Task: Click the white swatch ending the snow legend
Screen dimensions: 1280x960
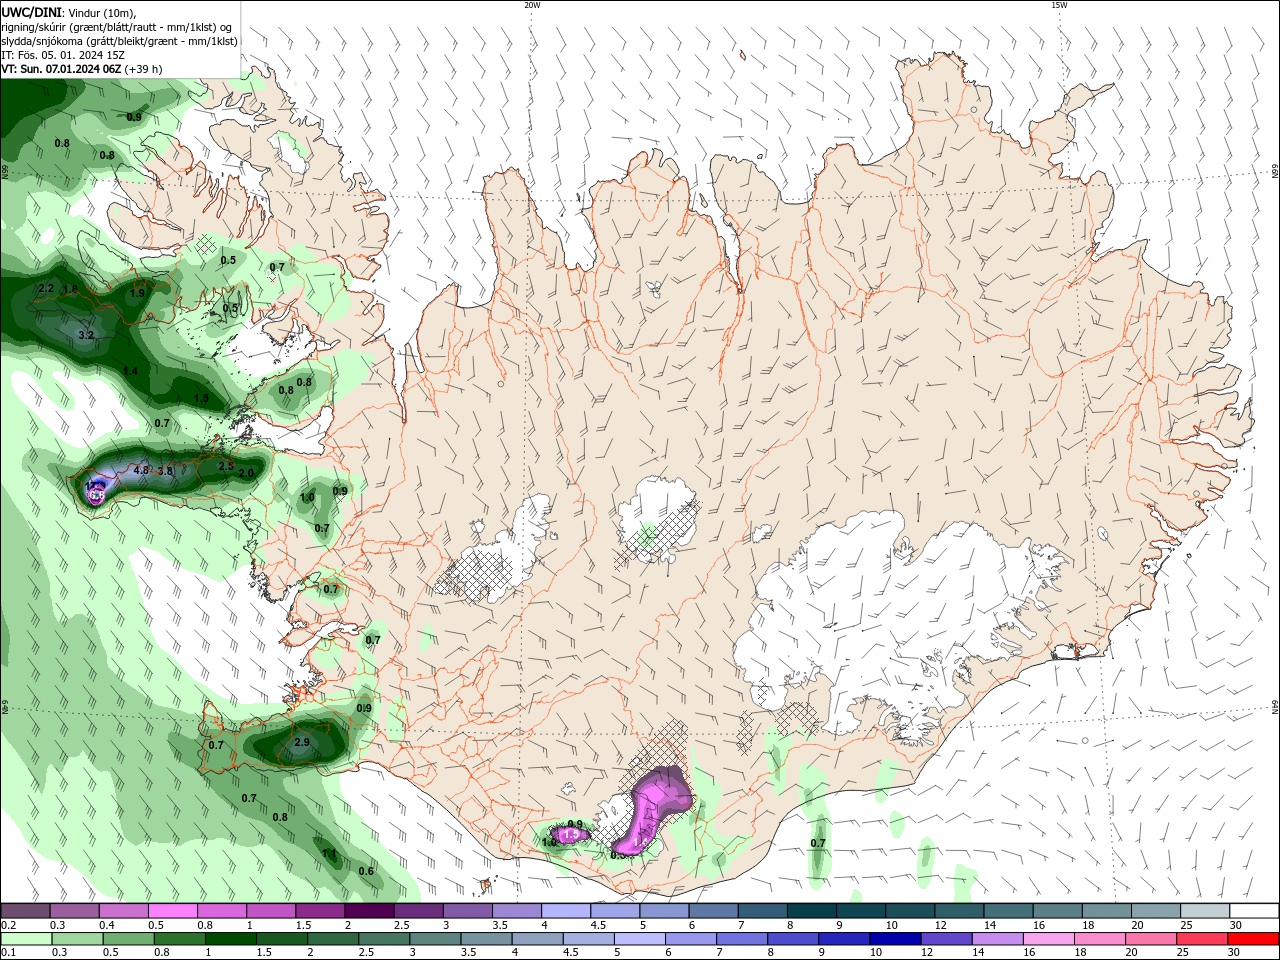Action: 1253,910
